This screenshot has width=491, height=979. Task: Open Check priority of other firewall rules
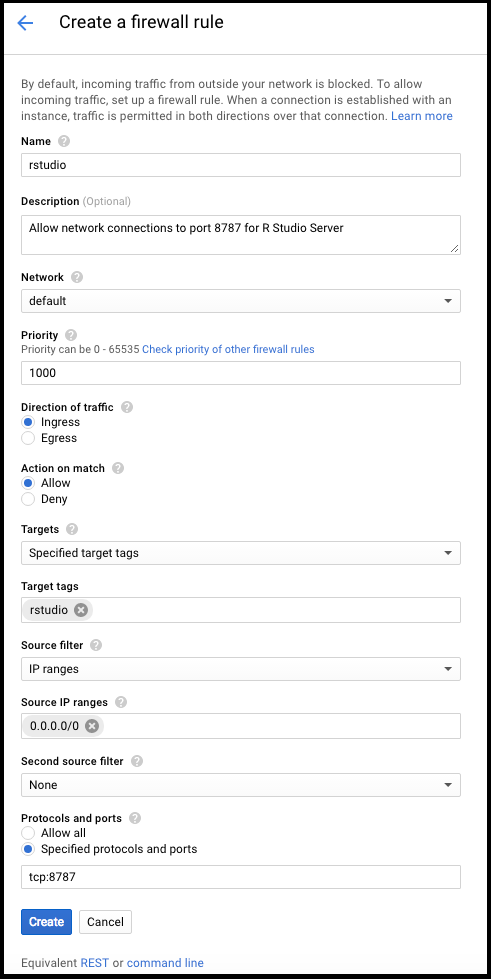pyautogui.click(x=228, y=350)
